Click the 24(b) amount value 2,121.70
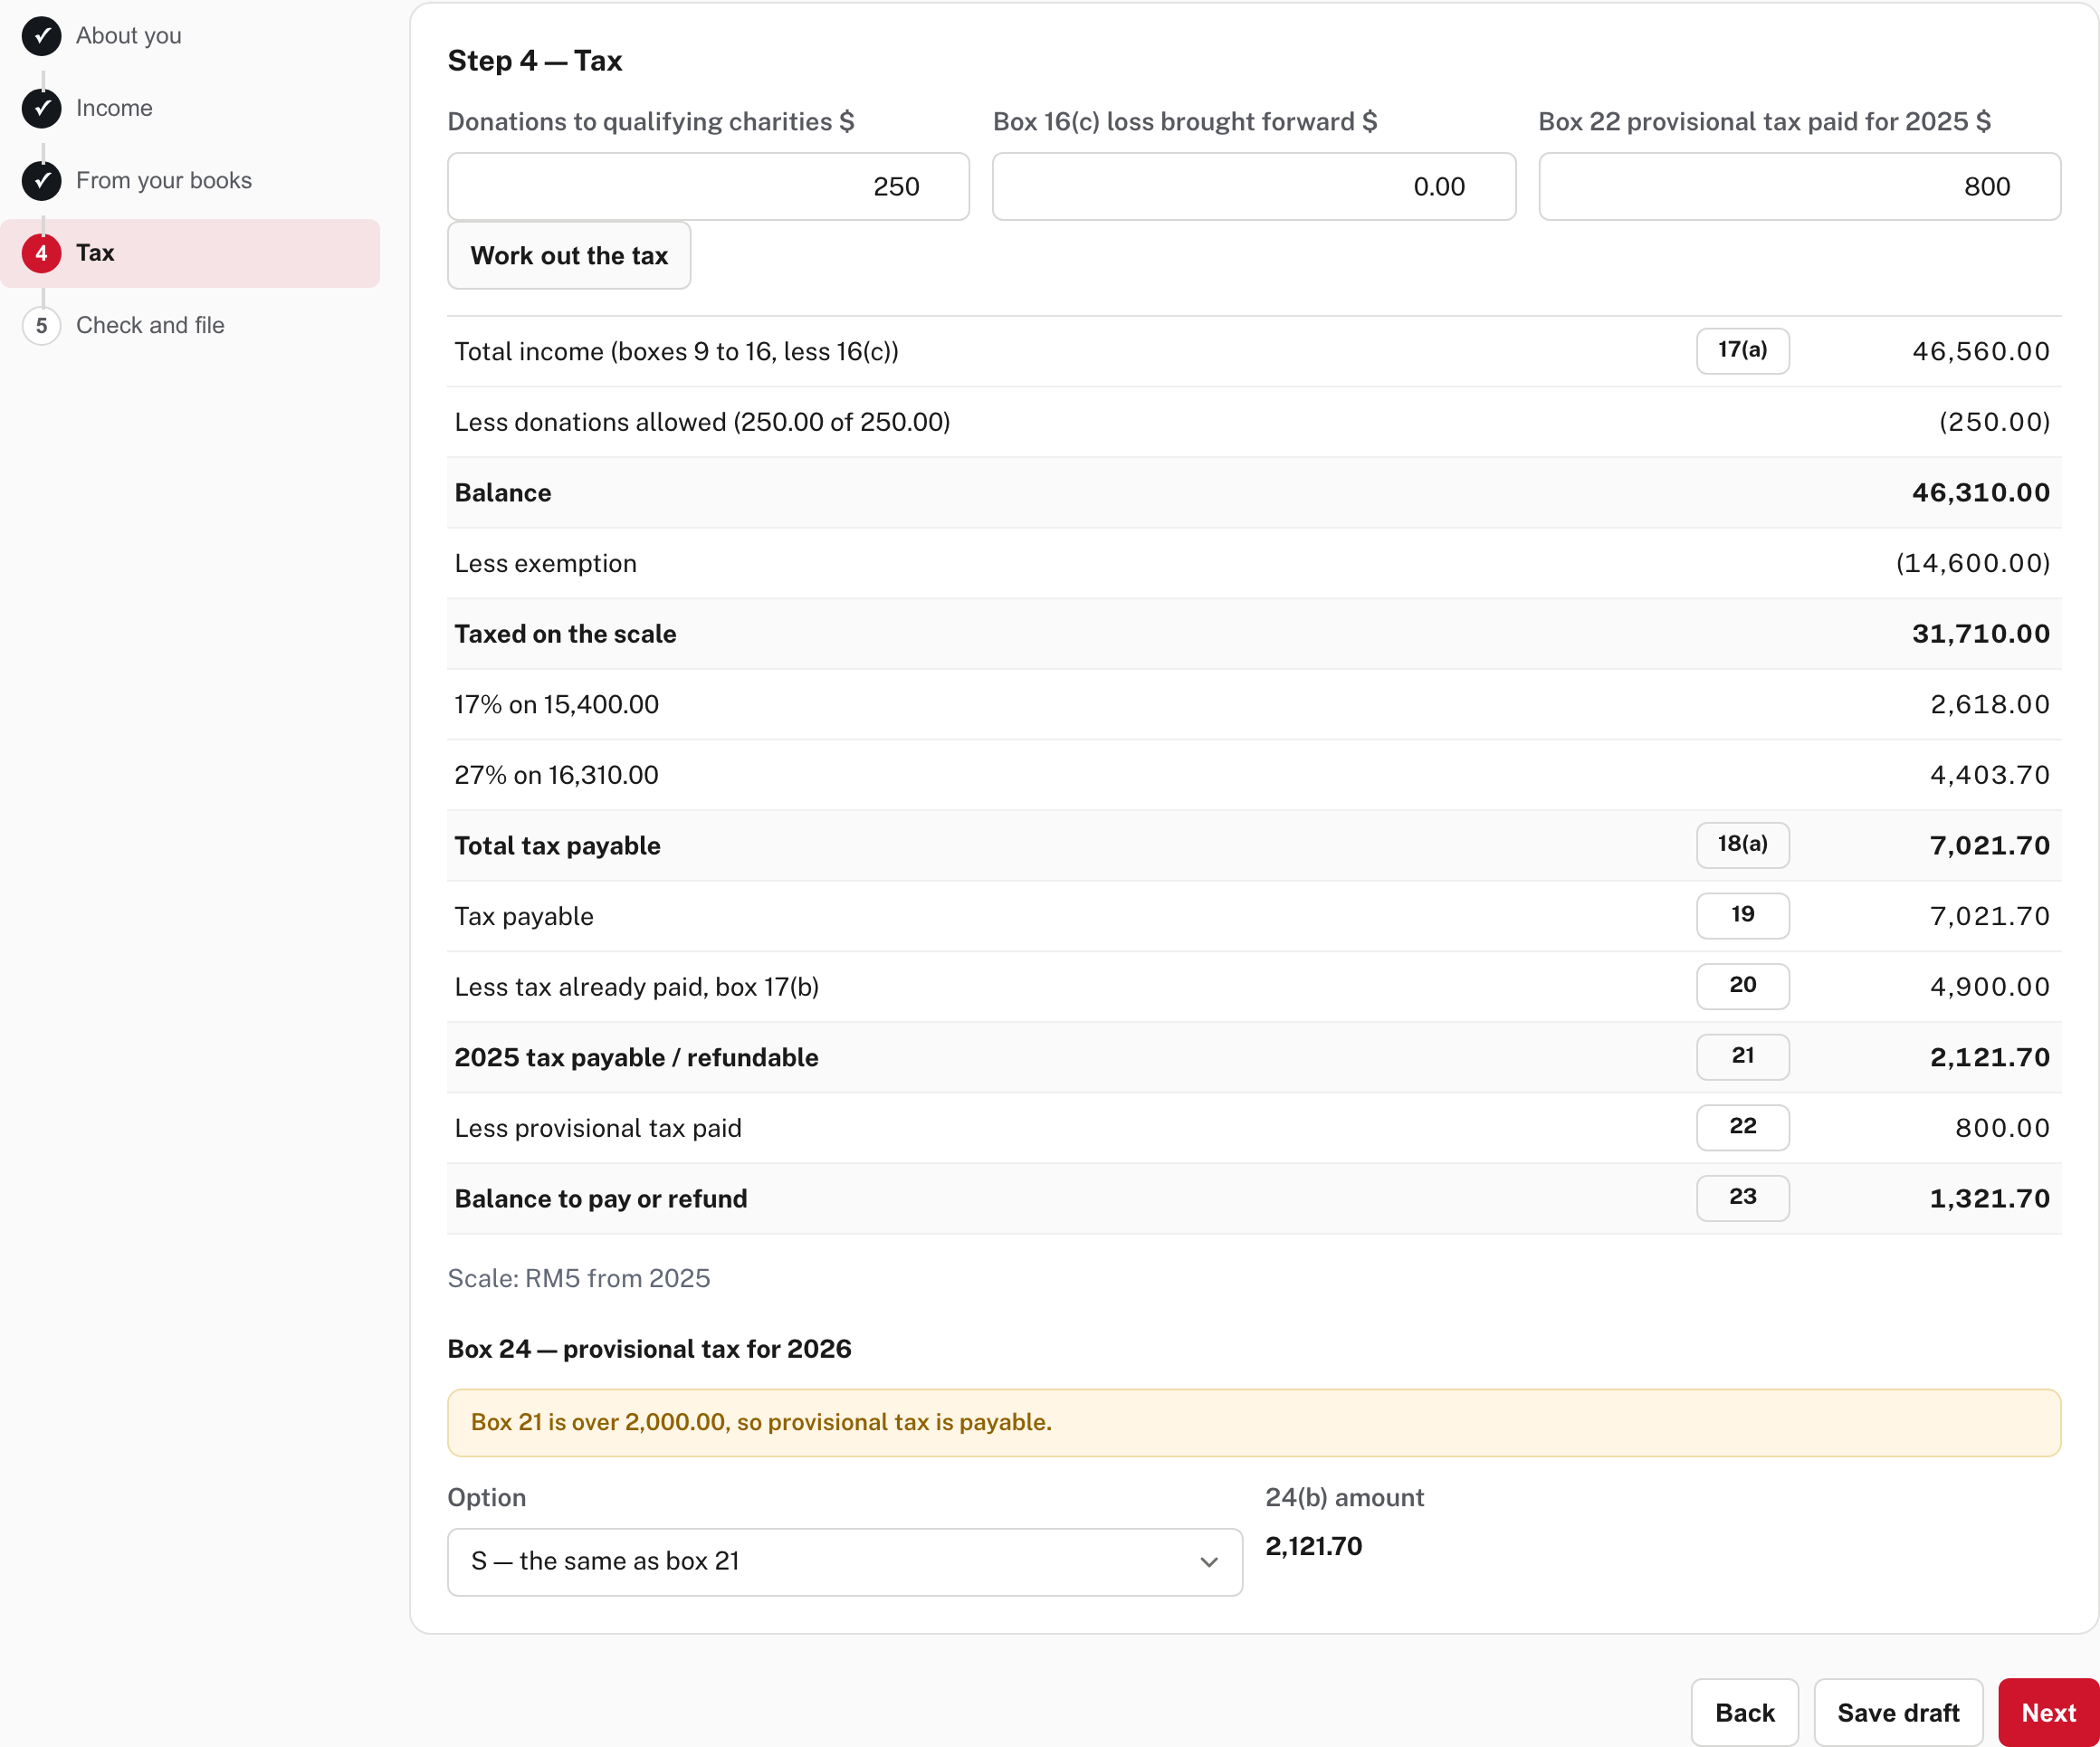 click(x=1313, y=1547)
